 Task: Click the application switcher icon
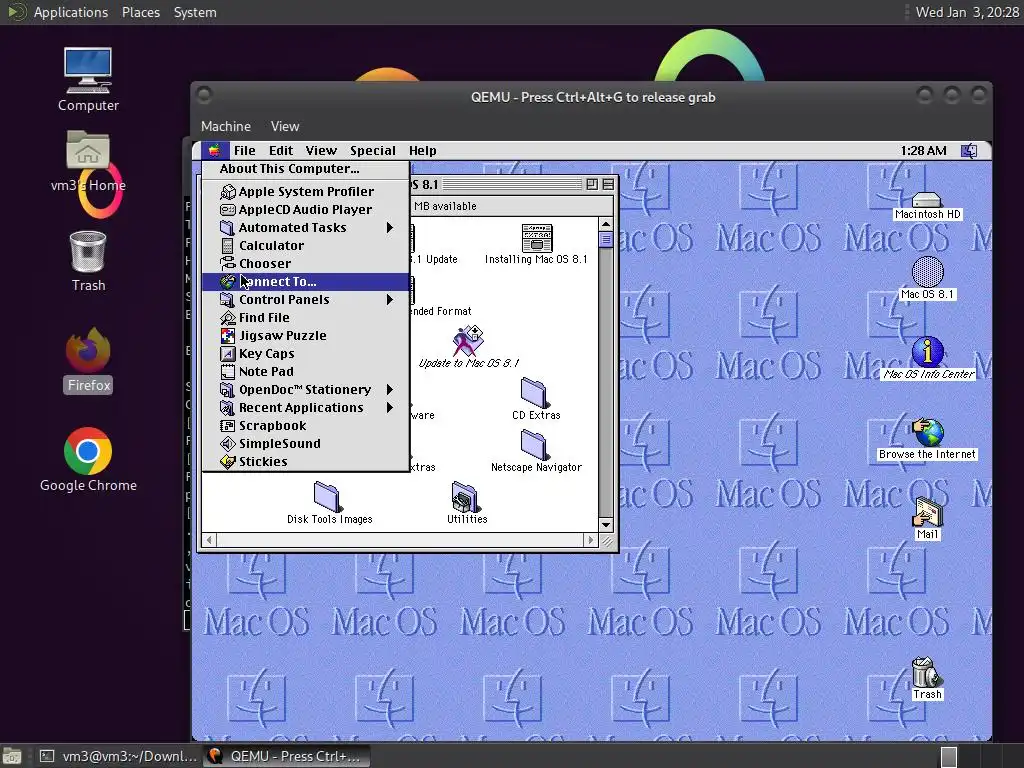point(969,151)
